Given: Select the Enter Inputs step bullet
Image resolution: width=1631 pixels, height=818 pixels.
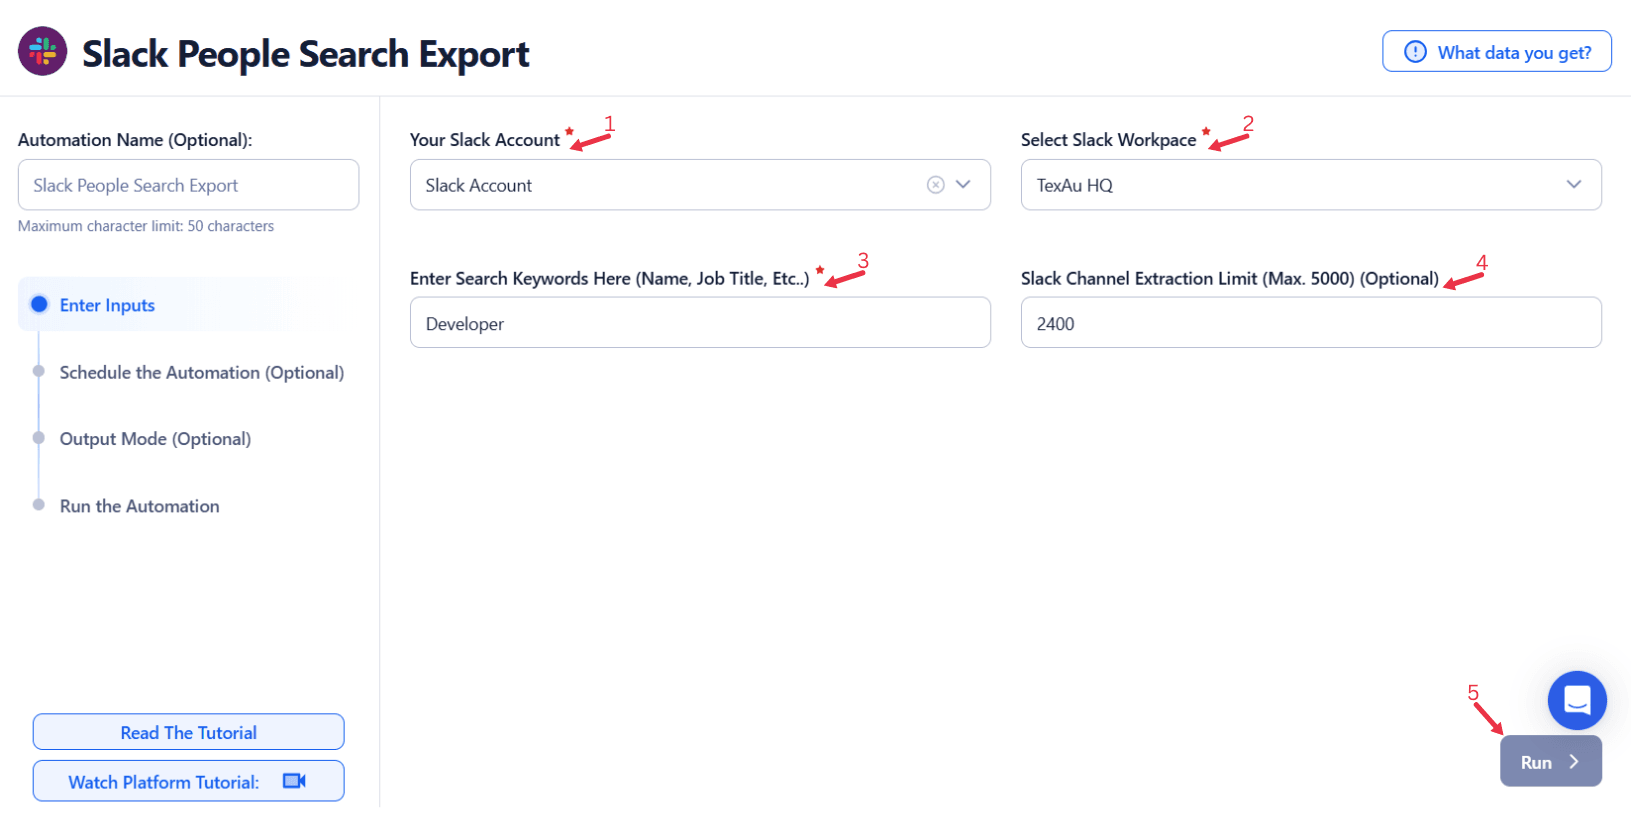Looking at the screenshot, I should (x=39, y=305).
